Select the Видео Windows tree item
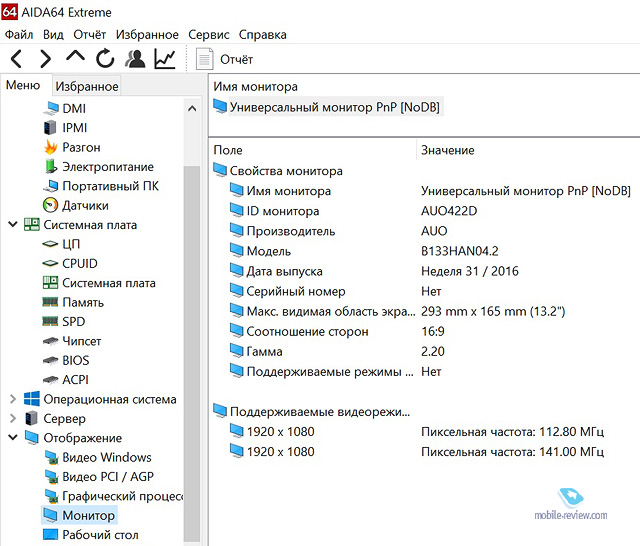 107,457
